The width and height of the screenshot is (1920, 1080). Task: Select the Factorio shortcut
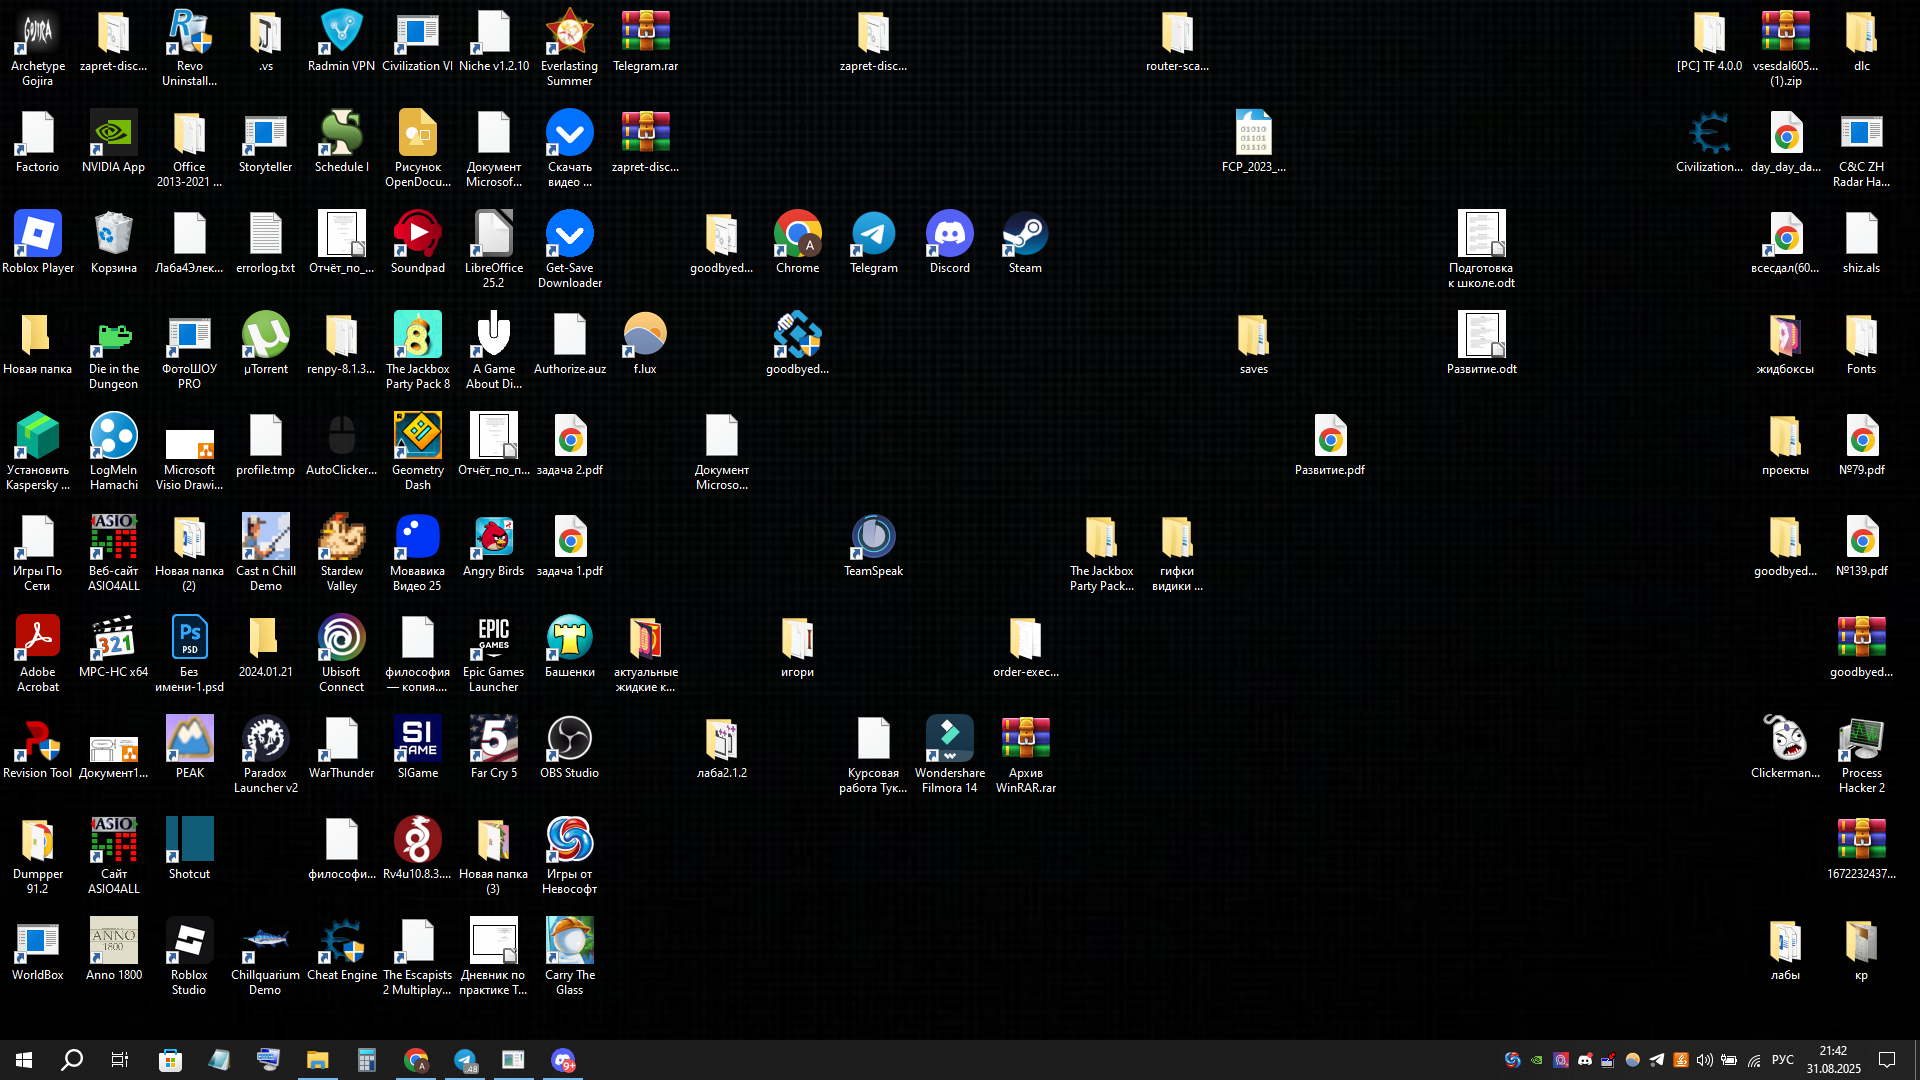[x=38, y=142]
